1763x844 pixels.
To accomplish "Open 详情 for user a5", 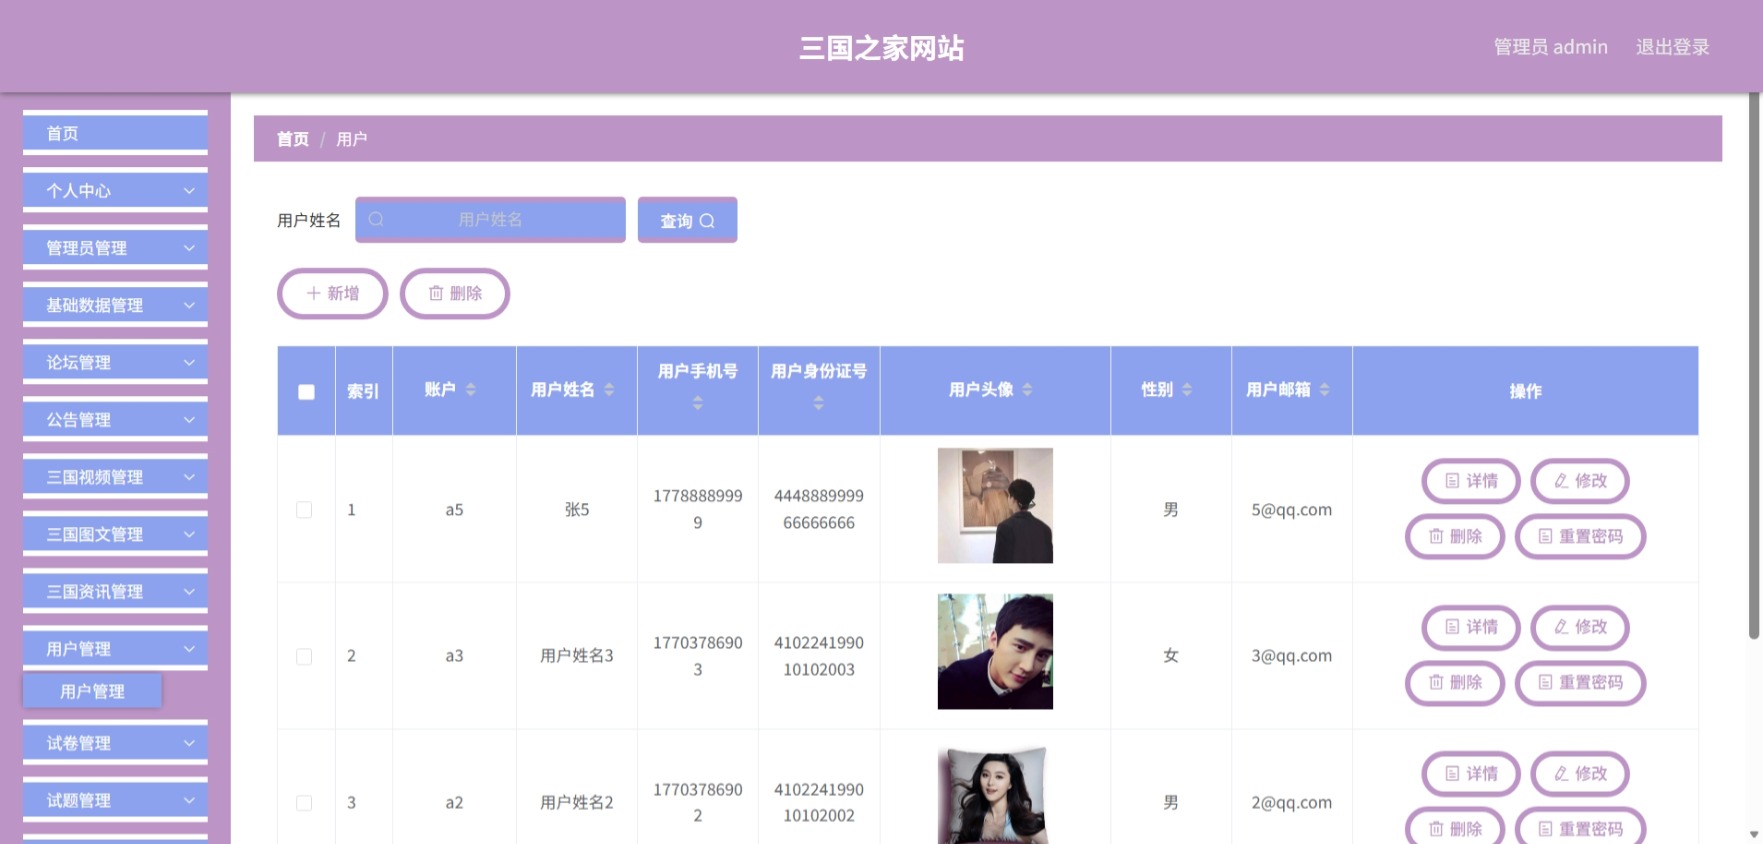I will (x=1471, y=481).
